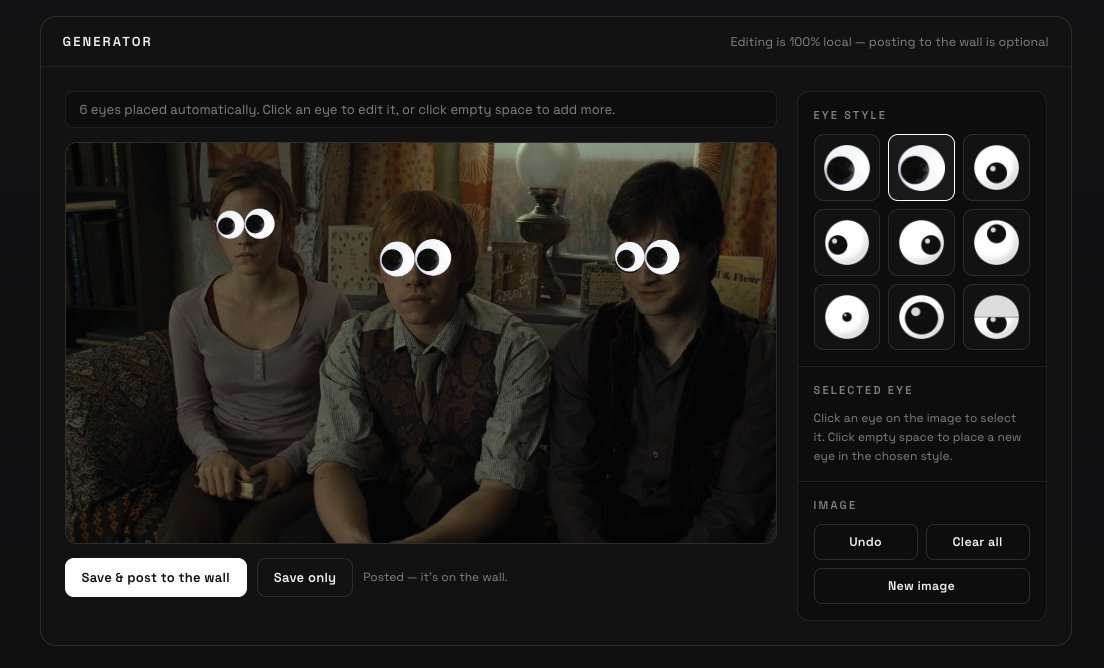Choose the half-lidded sleepy eye style
This screenshot has height=668, width=1104.
[x=996, y=317]
